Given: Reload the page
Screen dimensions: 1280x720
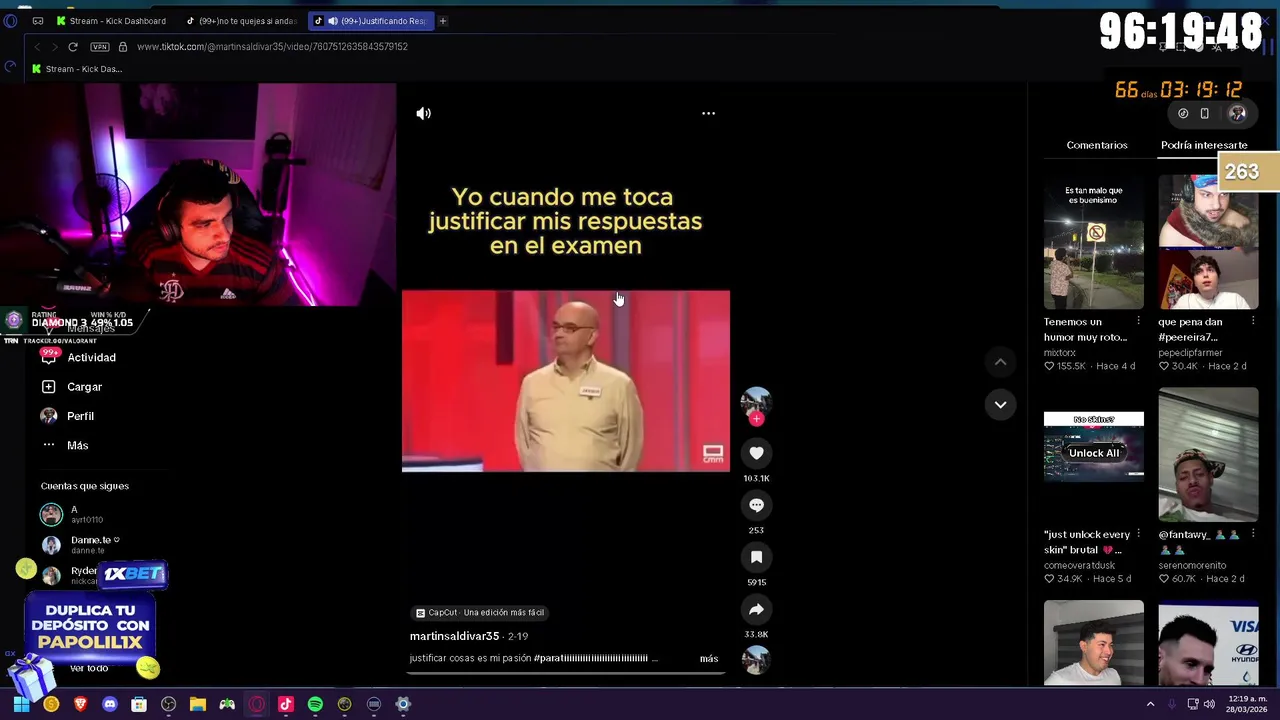Looking at the screenshot, I should [x=73, y=46].
